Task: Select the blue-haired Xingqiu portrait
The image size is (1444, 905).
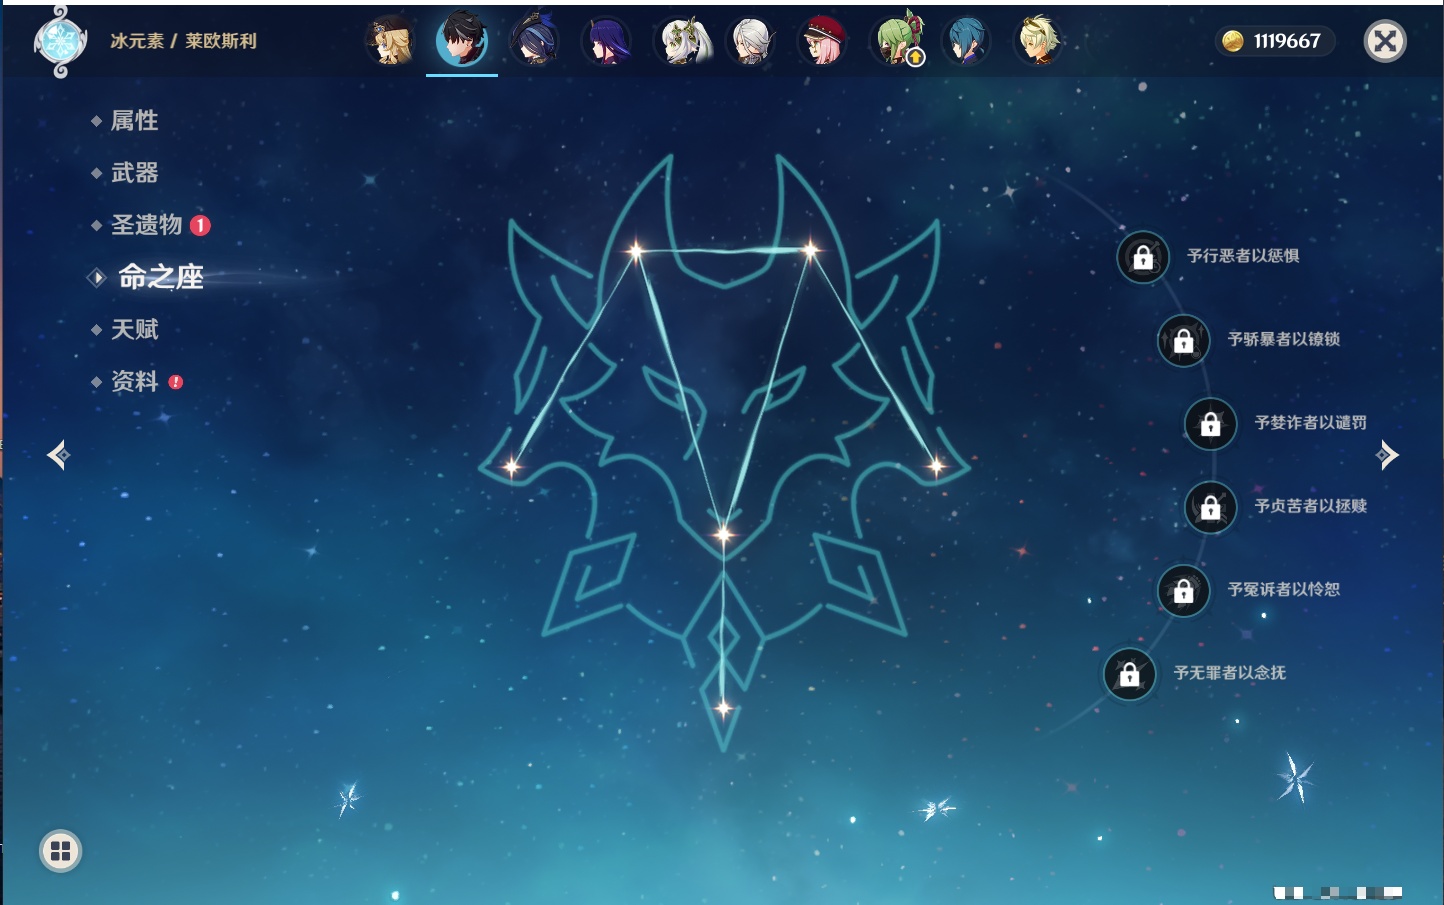Action: click(x=966, y=41)
